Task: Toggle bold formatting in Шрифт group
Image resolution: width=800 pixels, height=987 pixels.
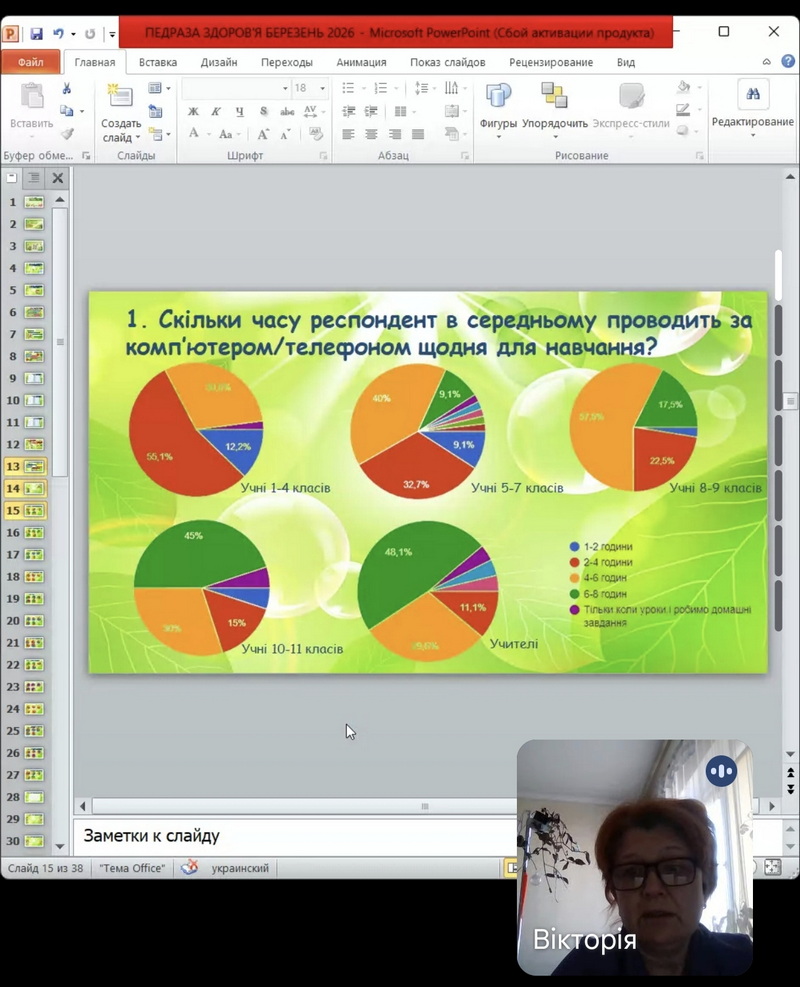Action: [x=191, y=111]
